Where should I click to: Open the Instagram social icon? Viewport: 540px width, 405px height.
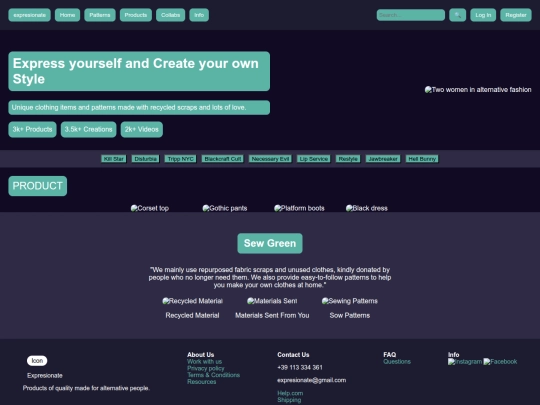[465, 362]
